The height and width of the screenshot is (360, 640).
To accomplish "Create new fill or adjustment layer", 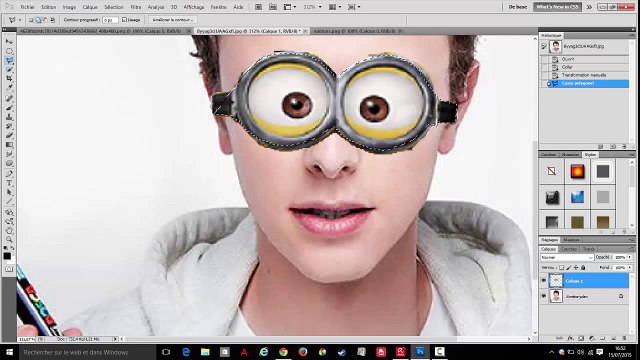I will tap(592, 338).
